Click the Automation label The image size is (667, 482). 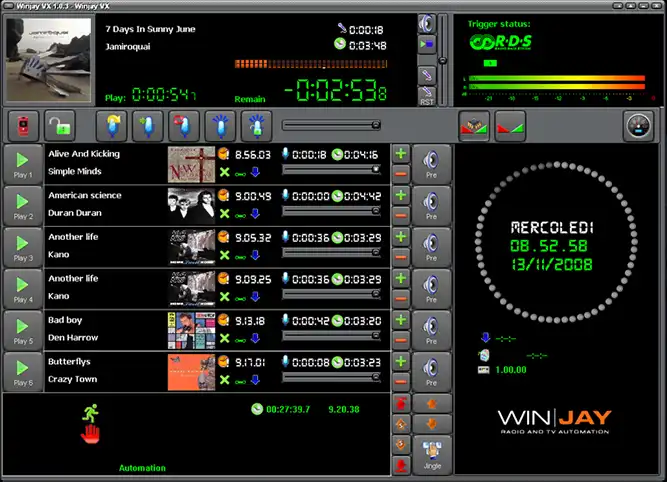click(142, 468)
